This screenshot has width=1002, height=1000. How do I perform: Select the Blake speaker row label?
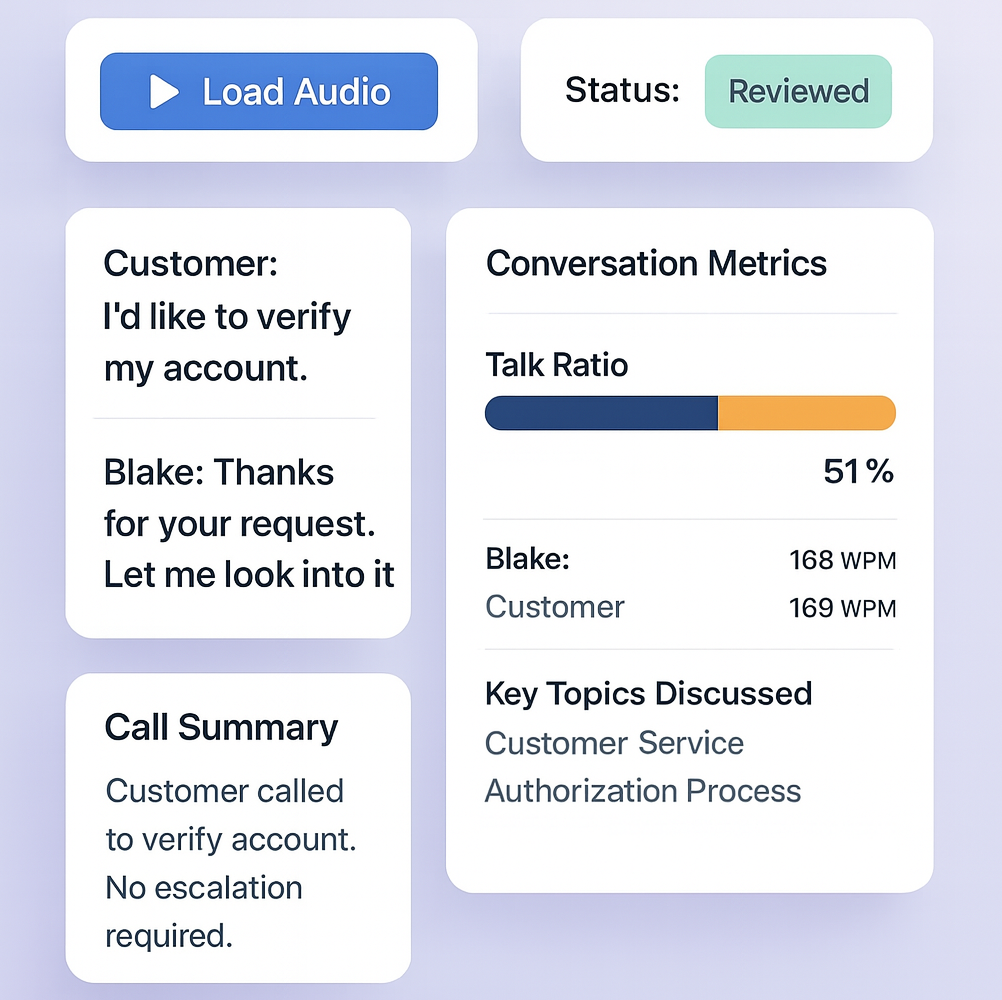click(x=527, y=559)
